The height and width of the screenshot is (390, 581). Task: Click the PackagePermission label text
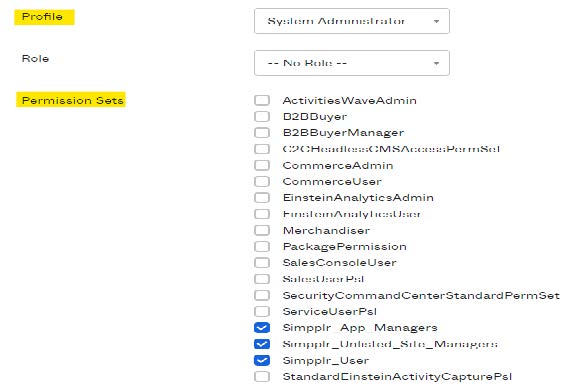pyautogui.click(x=345, y=247)
